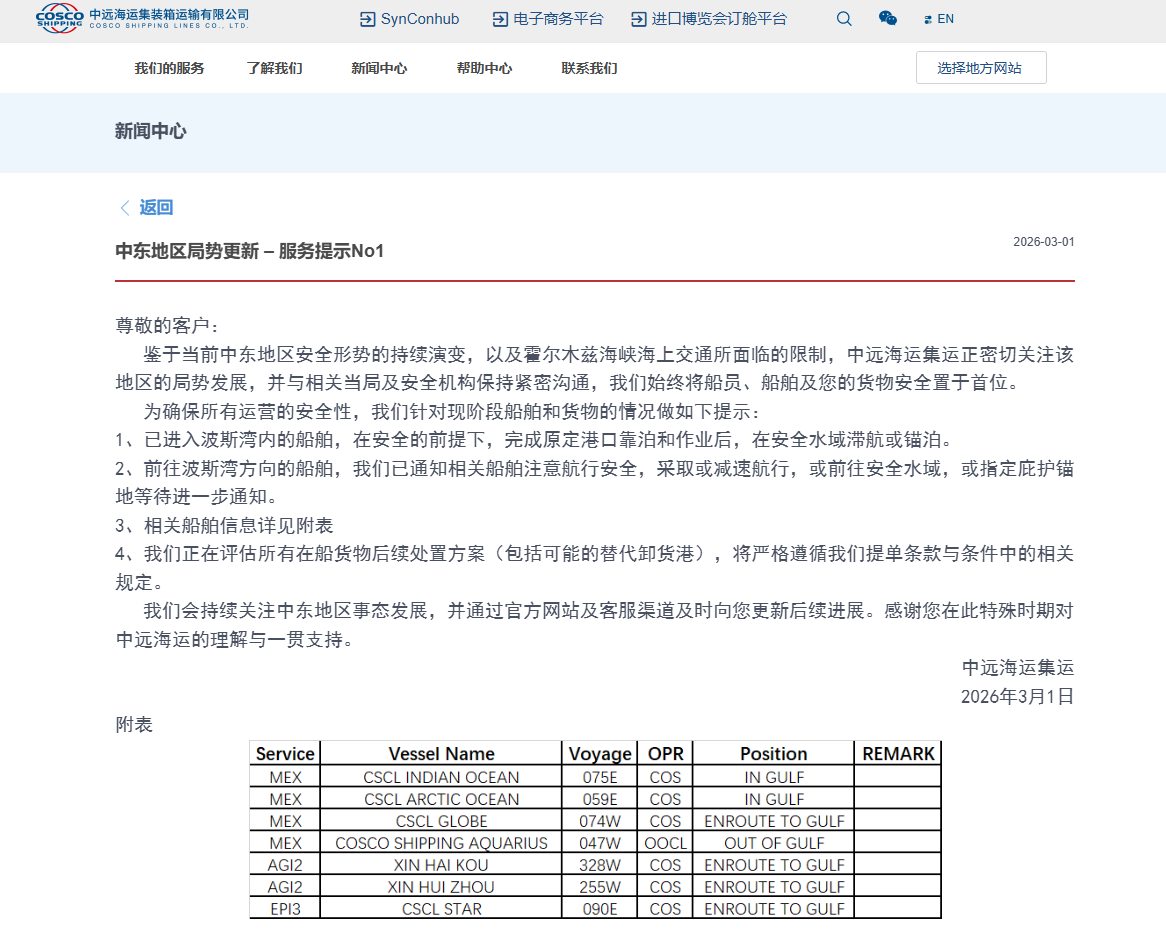Click Vessel Name column header
Screen dimensions: 1166x939
tap(441, 753)
